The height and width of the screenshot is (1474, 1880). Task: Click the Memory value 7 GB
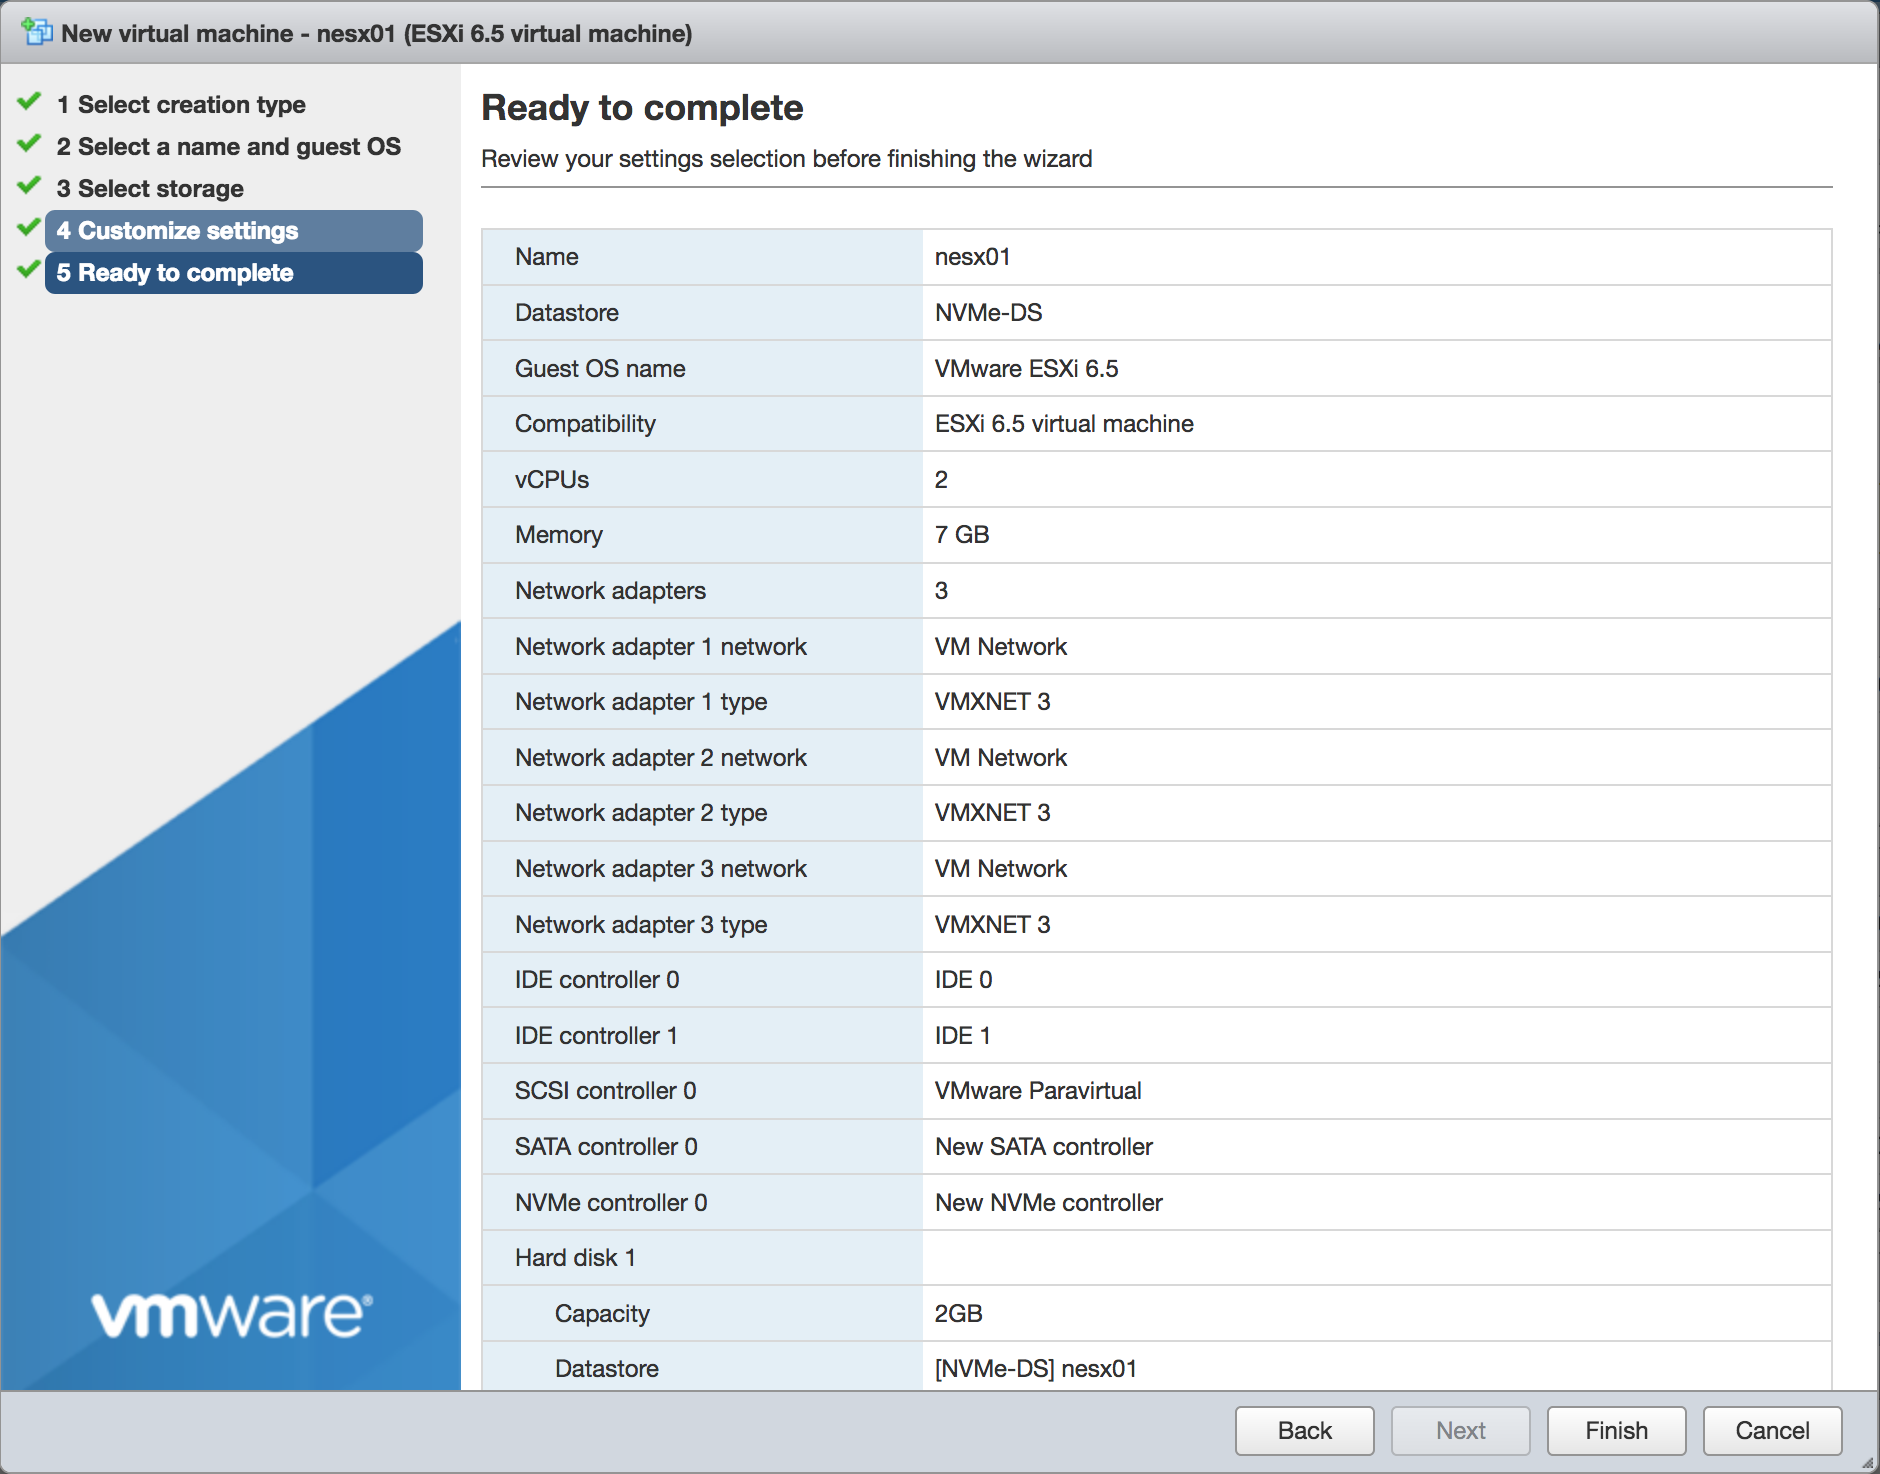pos(962,535)
